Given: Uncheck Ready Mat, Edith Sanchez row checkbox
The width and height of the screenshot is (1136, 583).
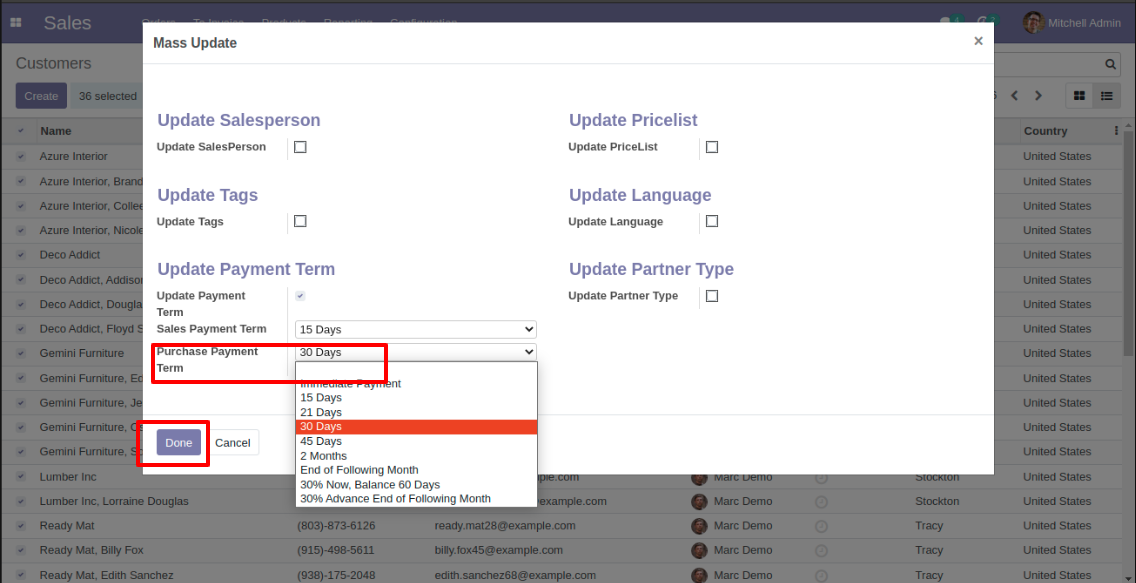Looking at the screenshot, I should coord(21,576).
